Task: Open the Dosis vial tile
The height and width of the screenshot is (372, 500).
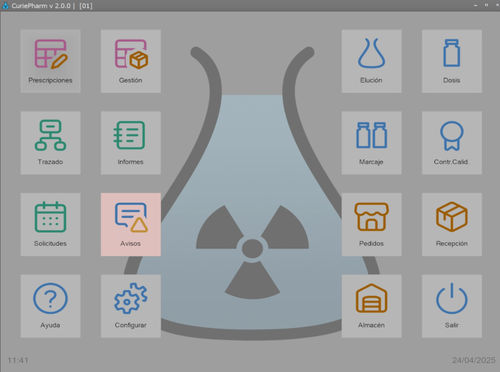Action: tap(452, 61)
